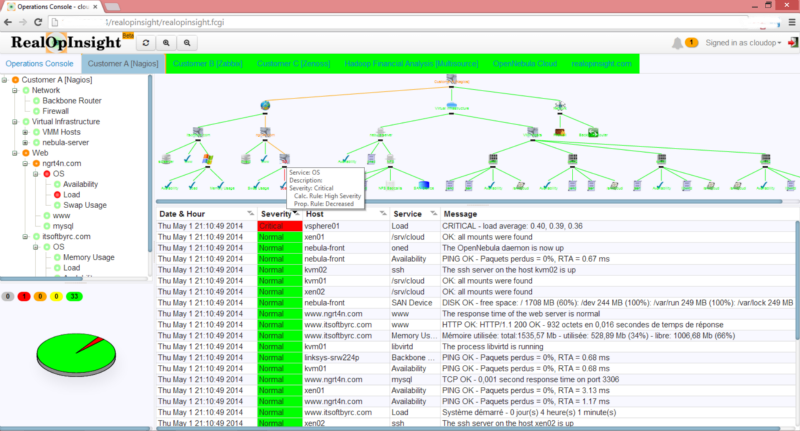
Task: Click the root Customer A node atop the map
Action: tap(451, 79)
